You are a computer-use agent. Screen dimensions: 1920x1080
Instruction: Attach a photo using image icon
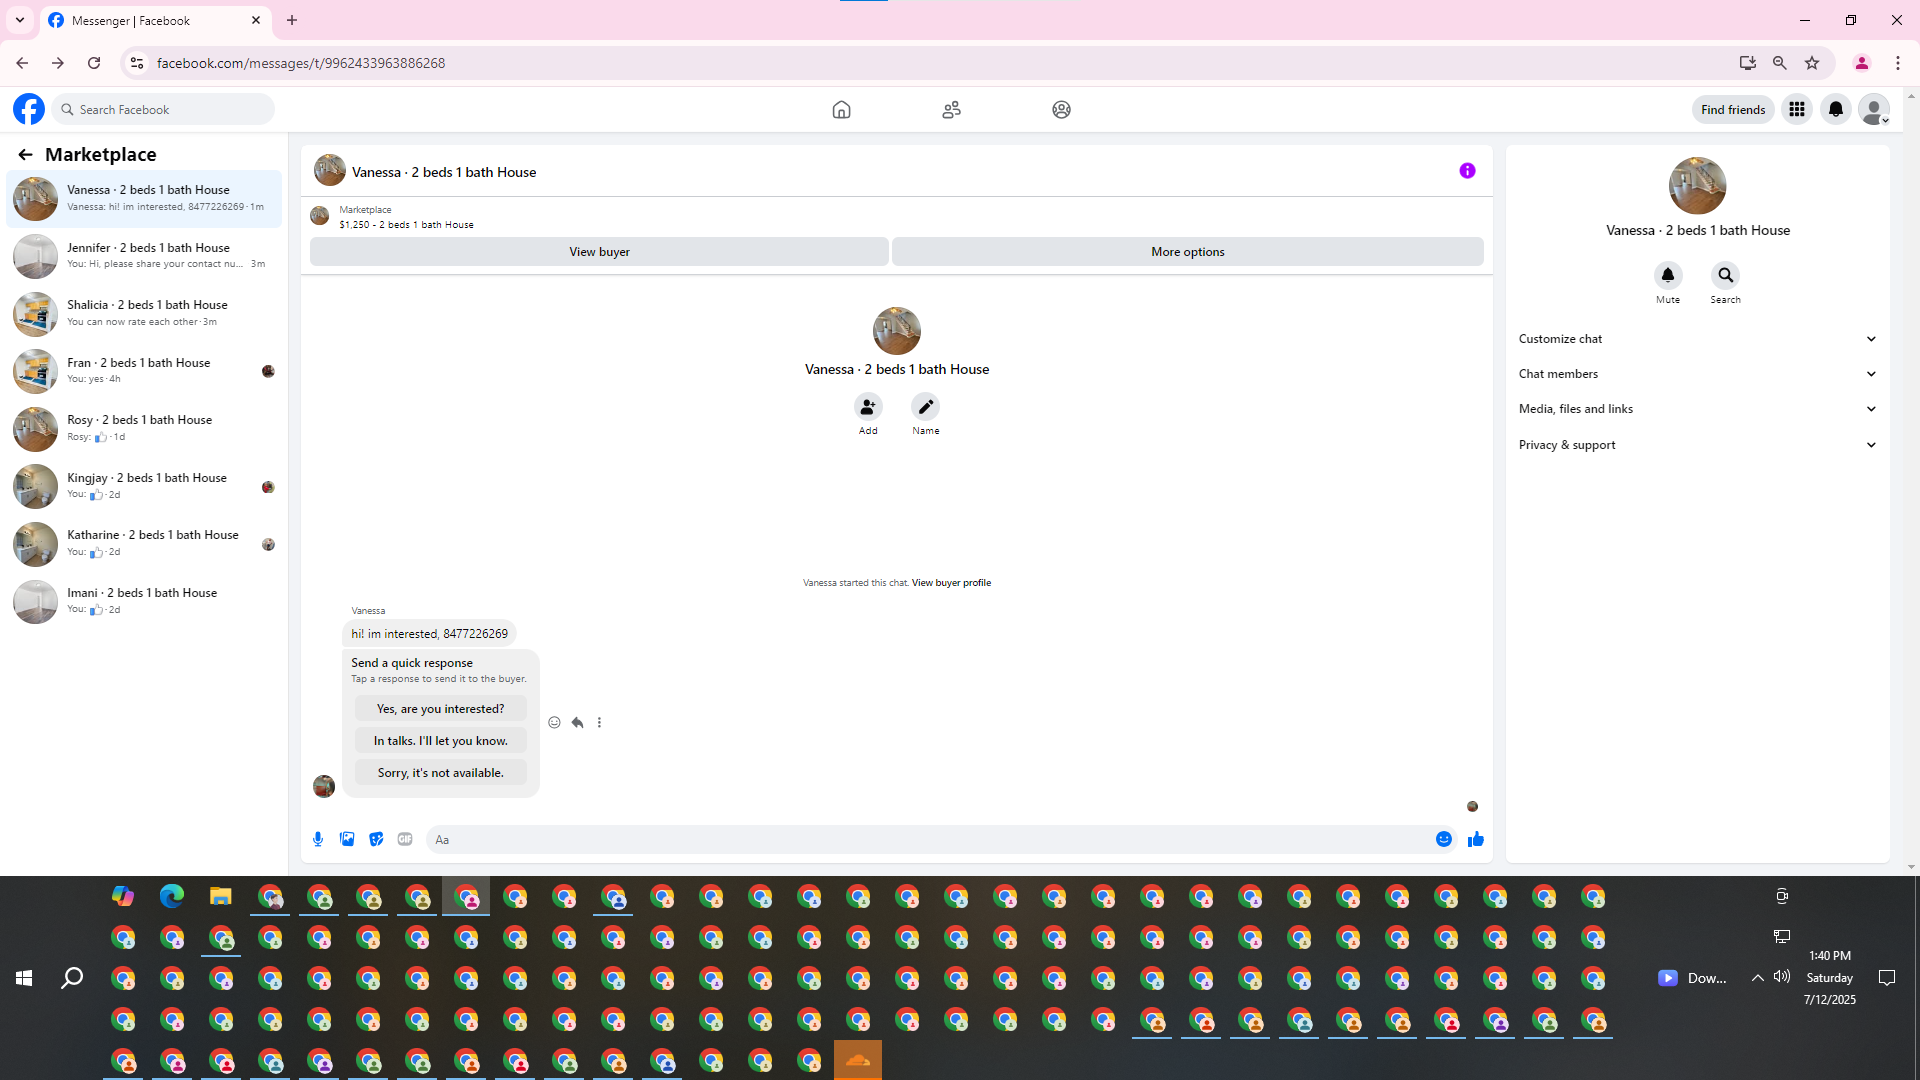tap(347, 839)
